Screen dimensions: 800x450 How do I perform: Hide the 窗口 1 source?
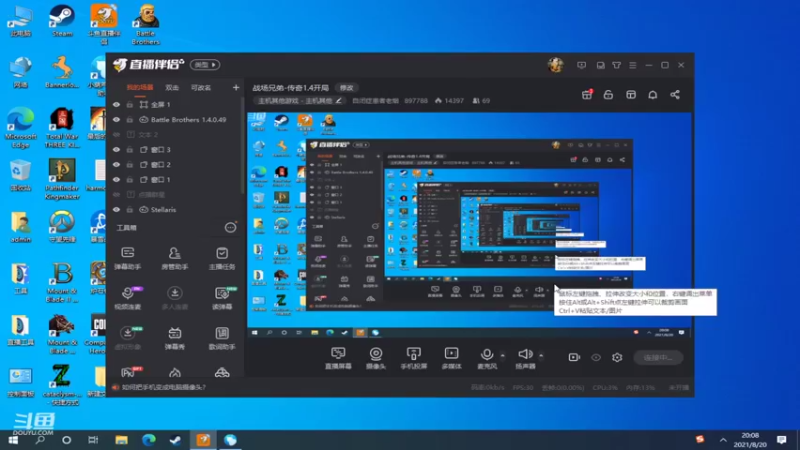116,180
